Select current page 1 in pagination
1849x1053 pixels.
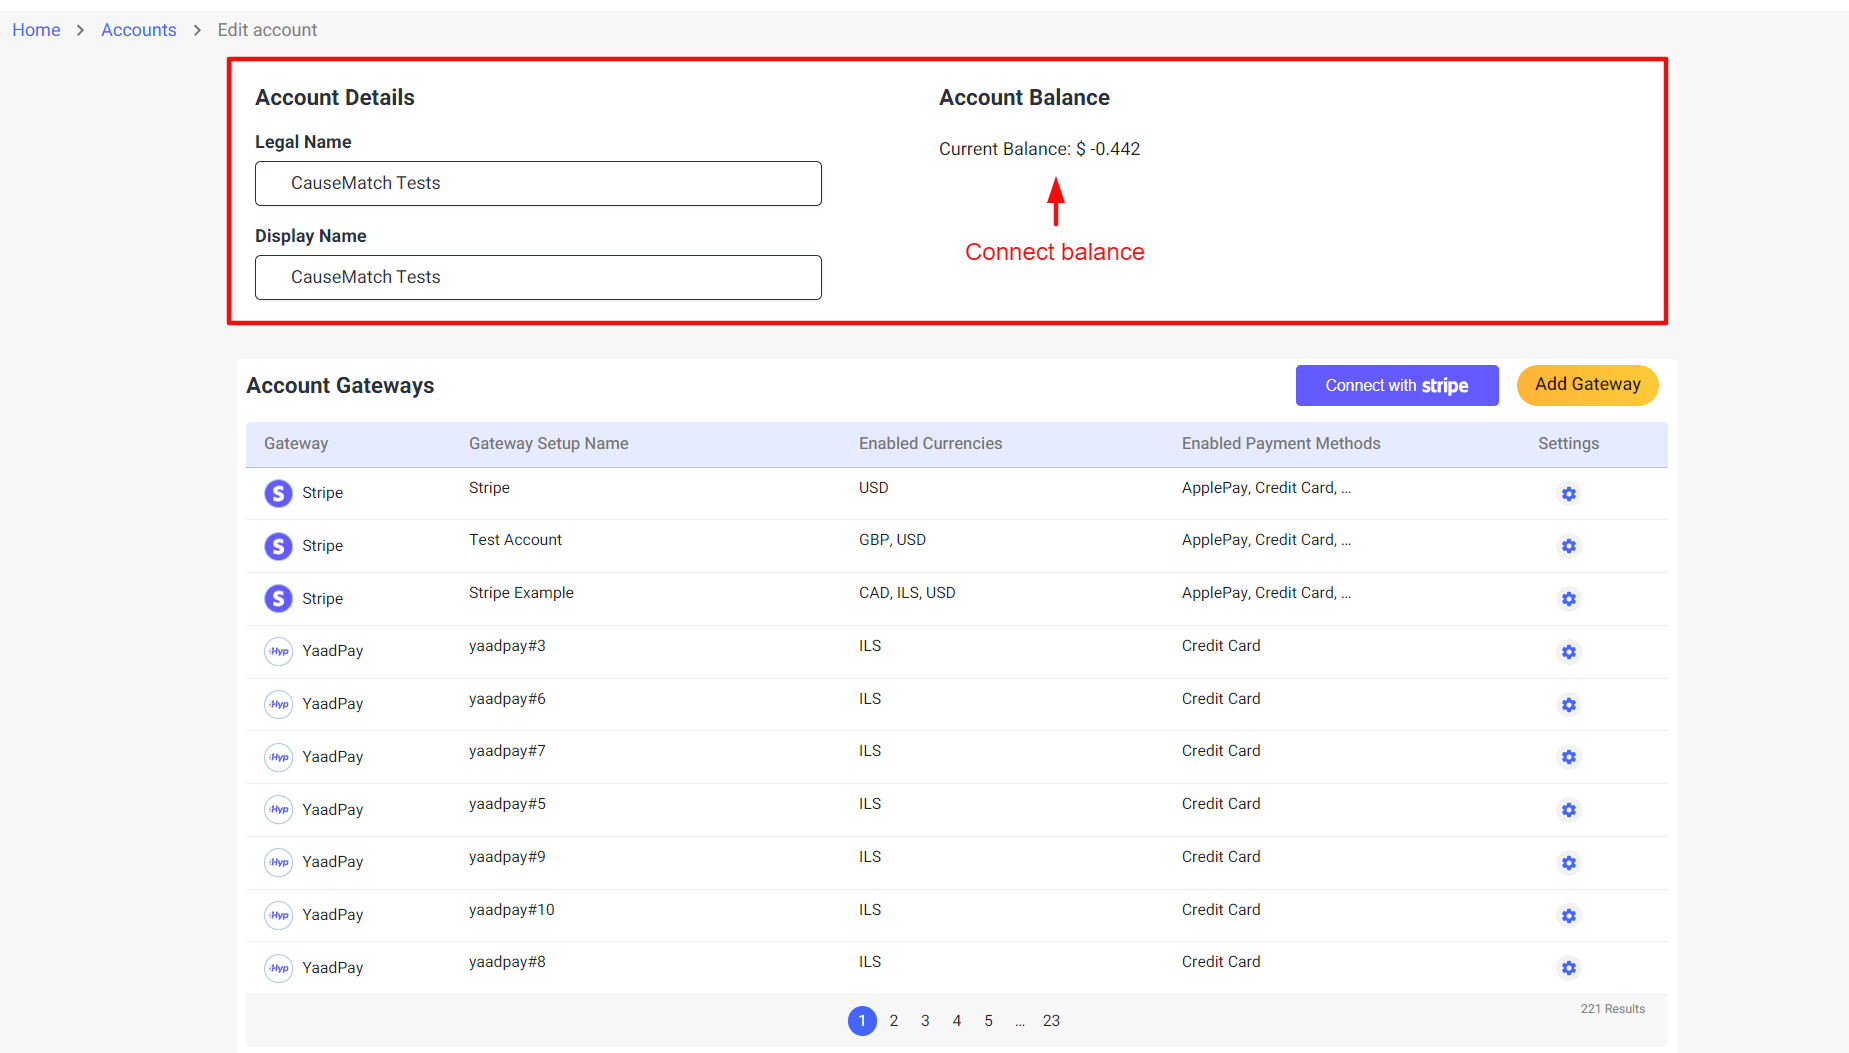coord(862,1021)
